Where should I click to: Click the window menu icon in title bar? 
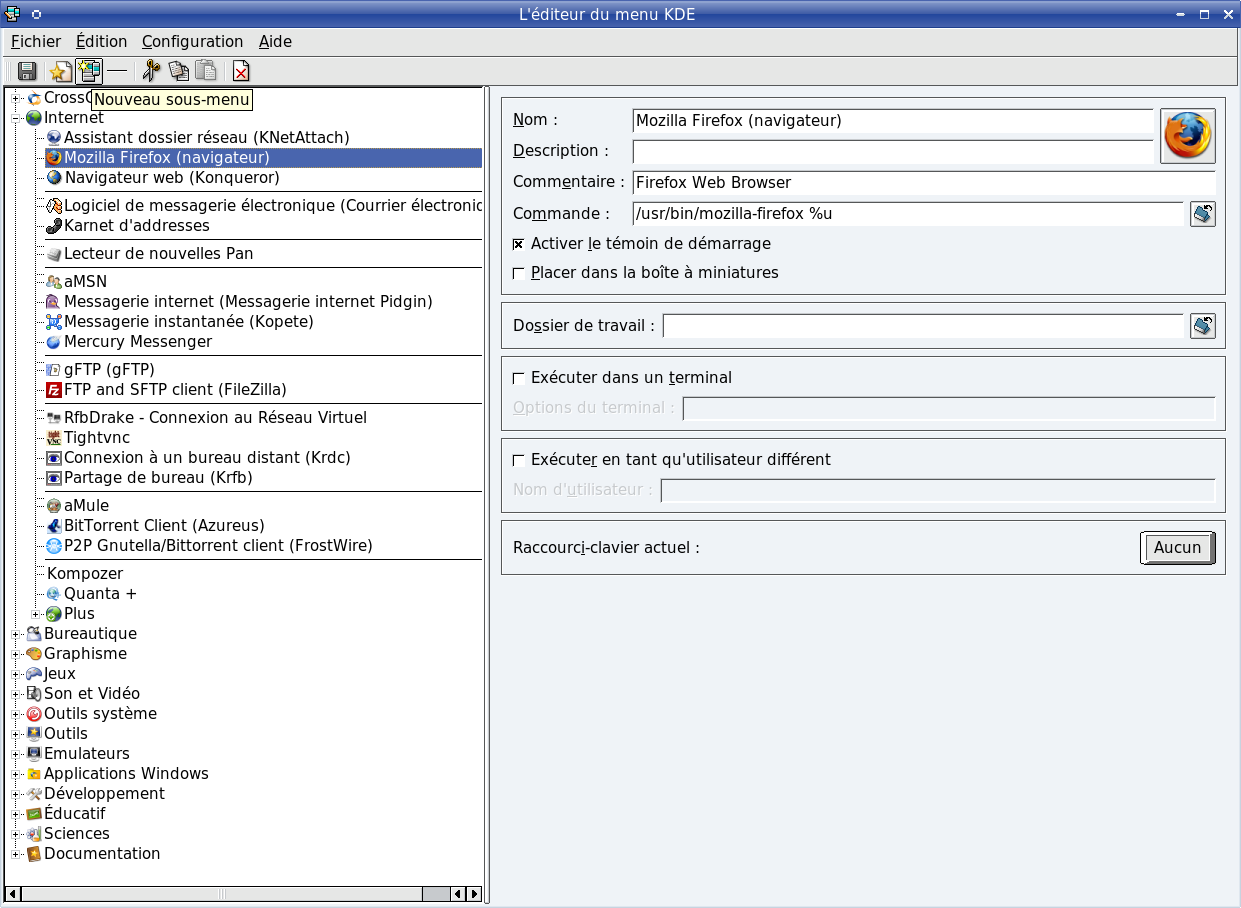tap(11, 14)
